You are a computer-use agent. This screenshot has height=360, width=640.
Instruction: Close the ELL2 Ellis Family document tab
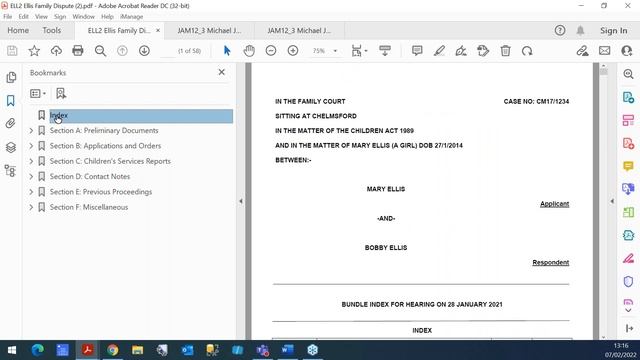pos(158,31)
